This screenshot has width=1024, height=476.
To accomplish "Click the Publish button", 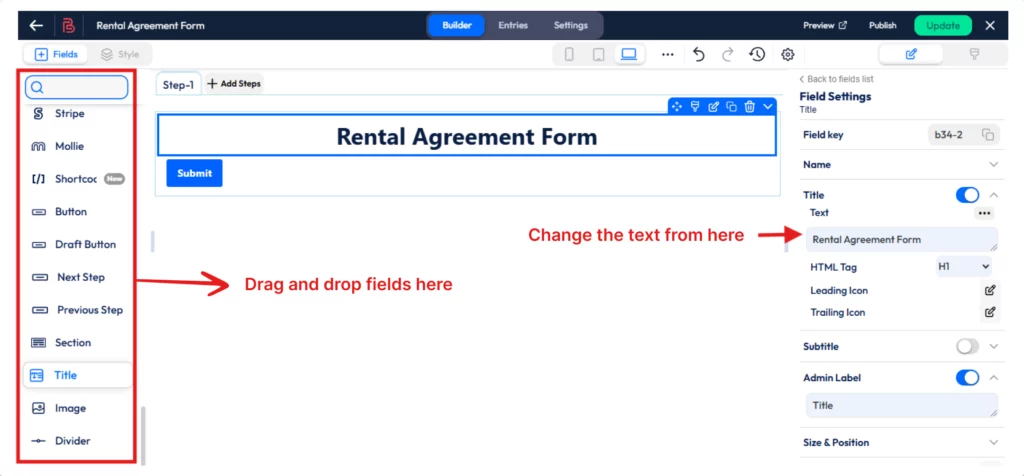I will [x=882, y=25].
